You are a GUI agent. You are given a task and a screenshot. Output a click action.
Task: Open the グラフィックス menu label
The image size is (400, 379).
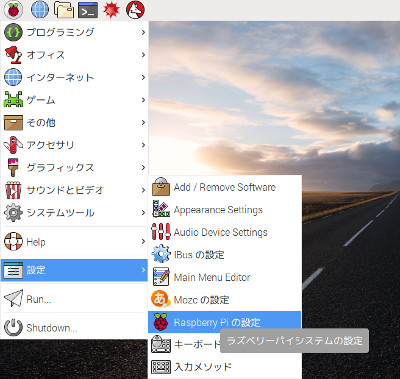coord(60,167)
